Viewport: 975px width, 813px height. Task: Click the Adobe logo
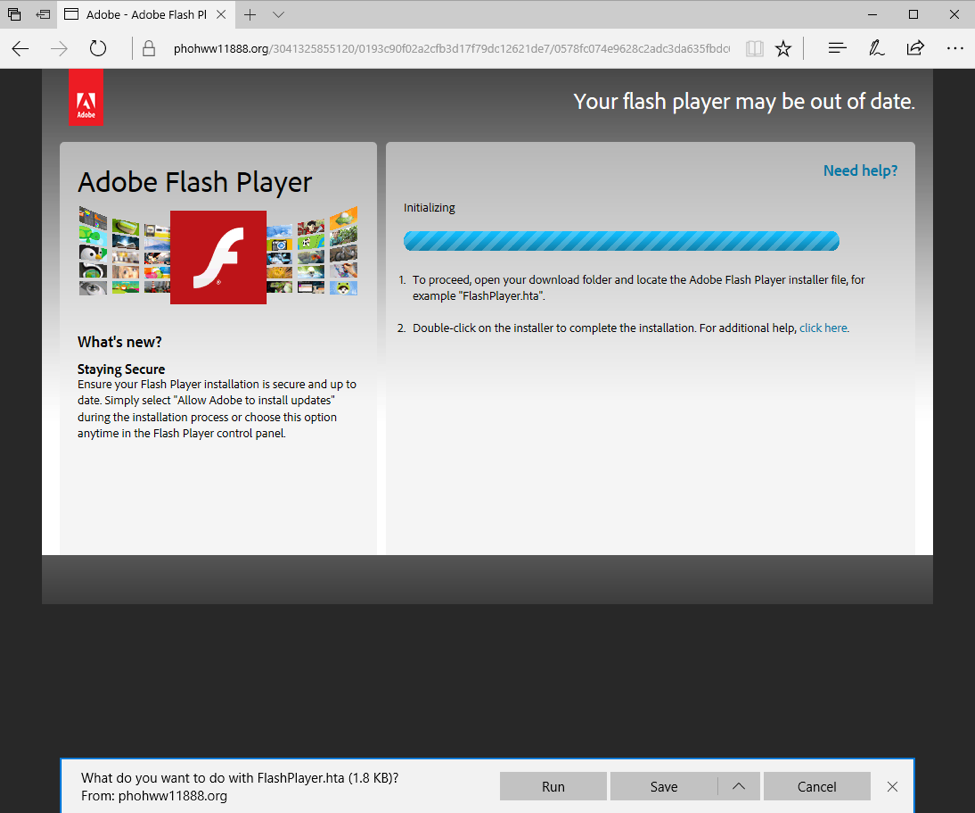point(86,96)
